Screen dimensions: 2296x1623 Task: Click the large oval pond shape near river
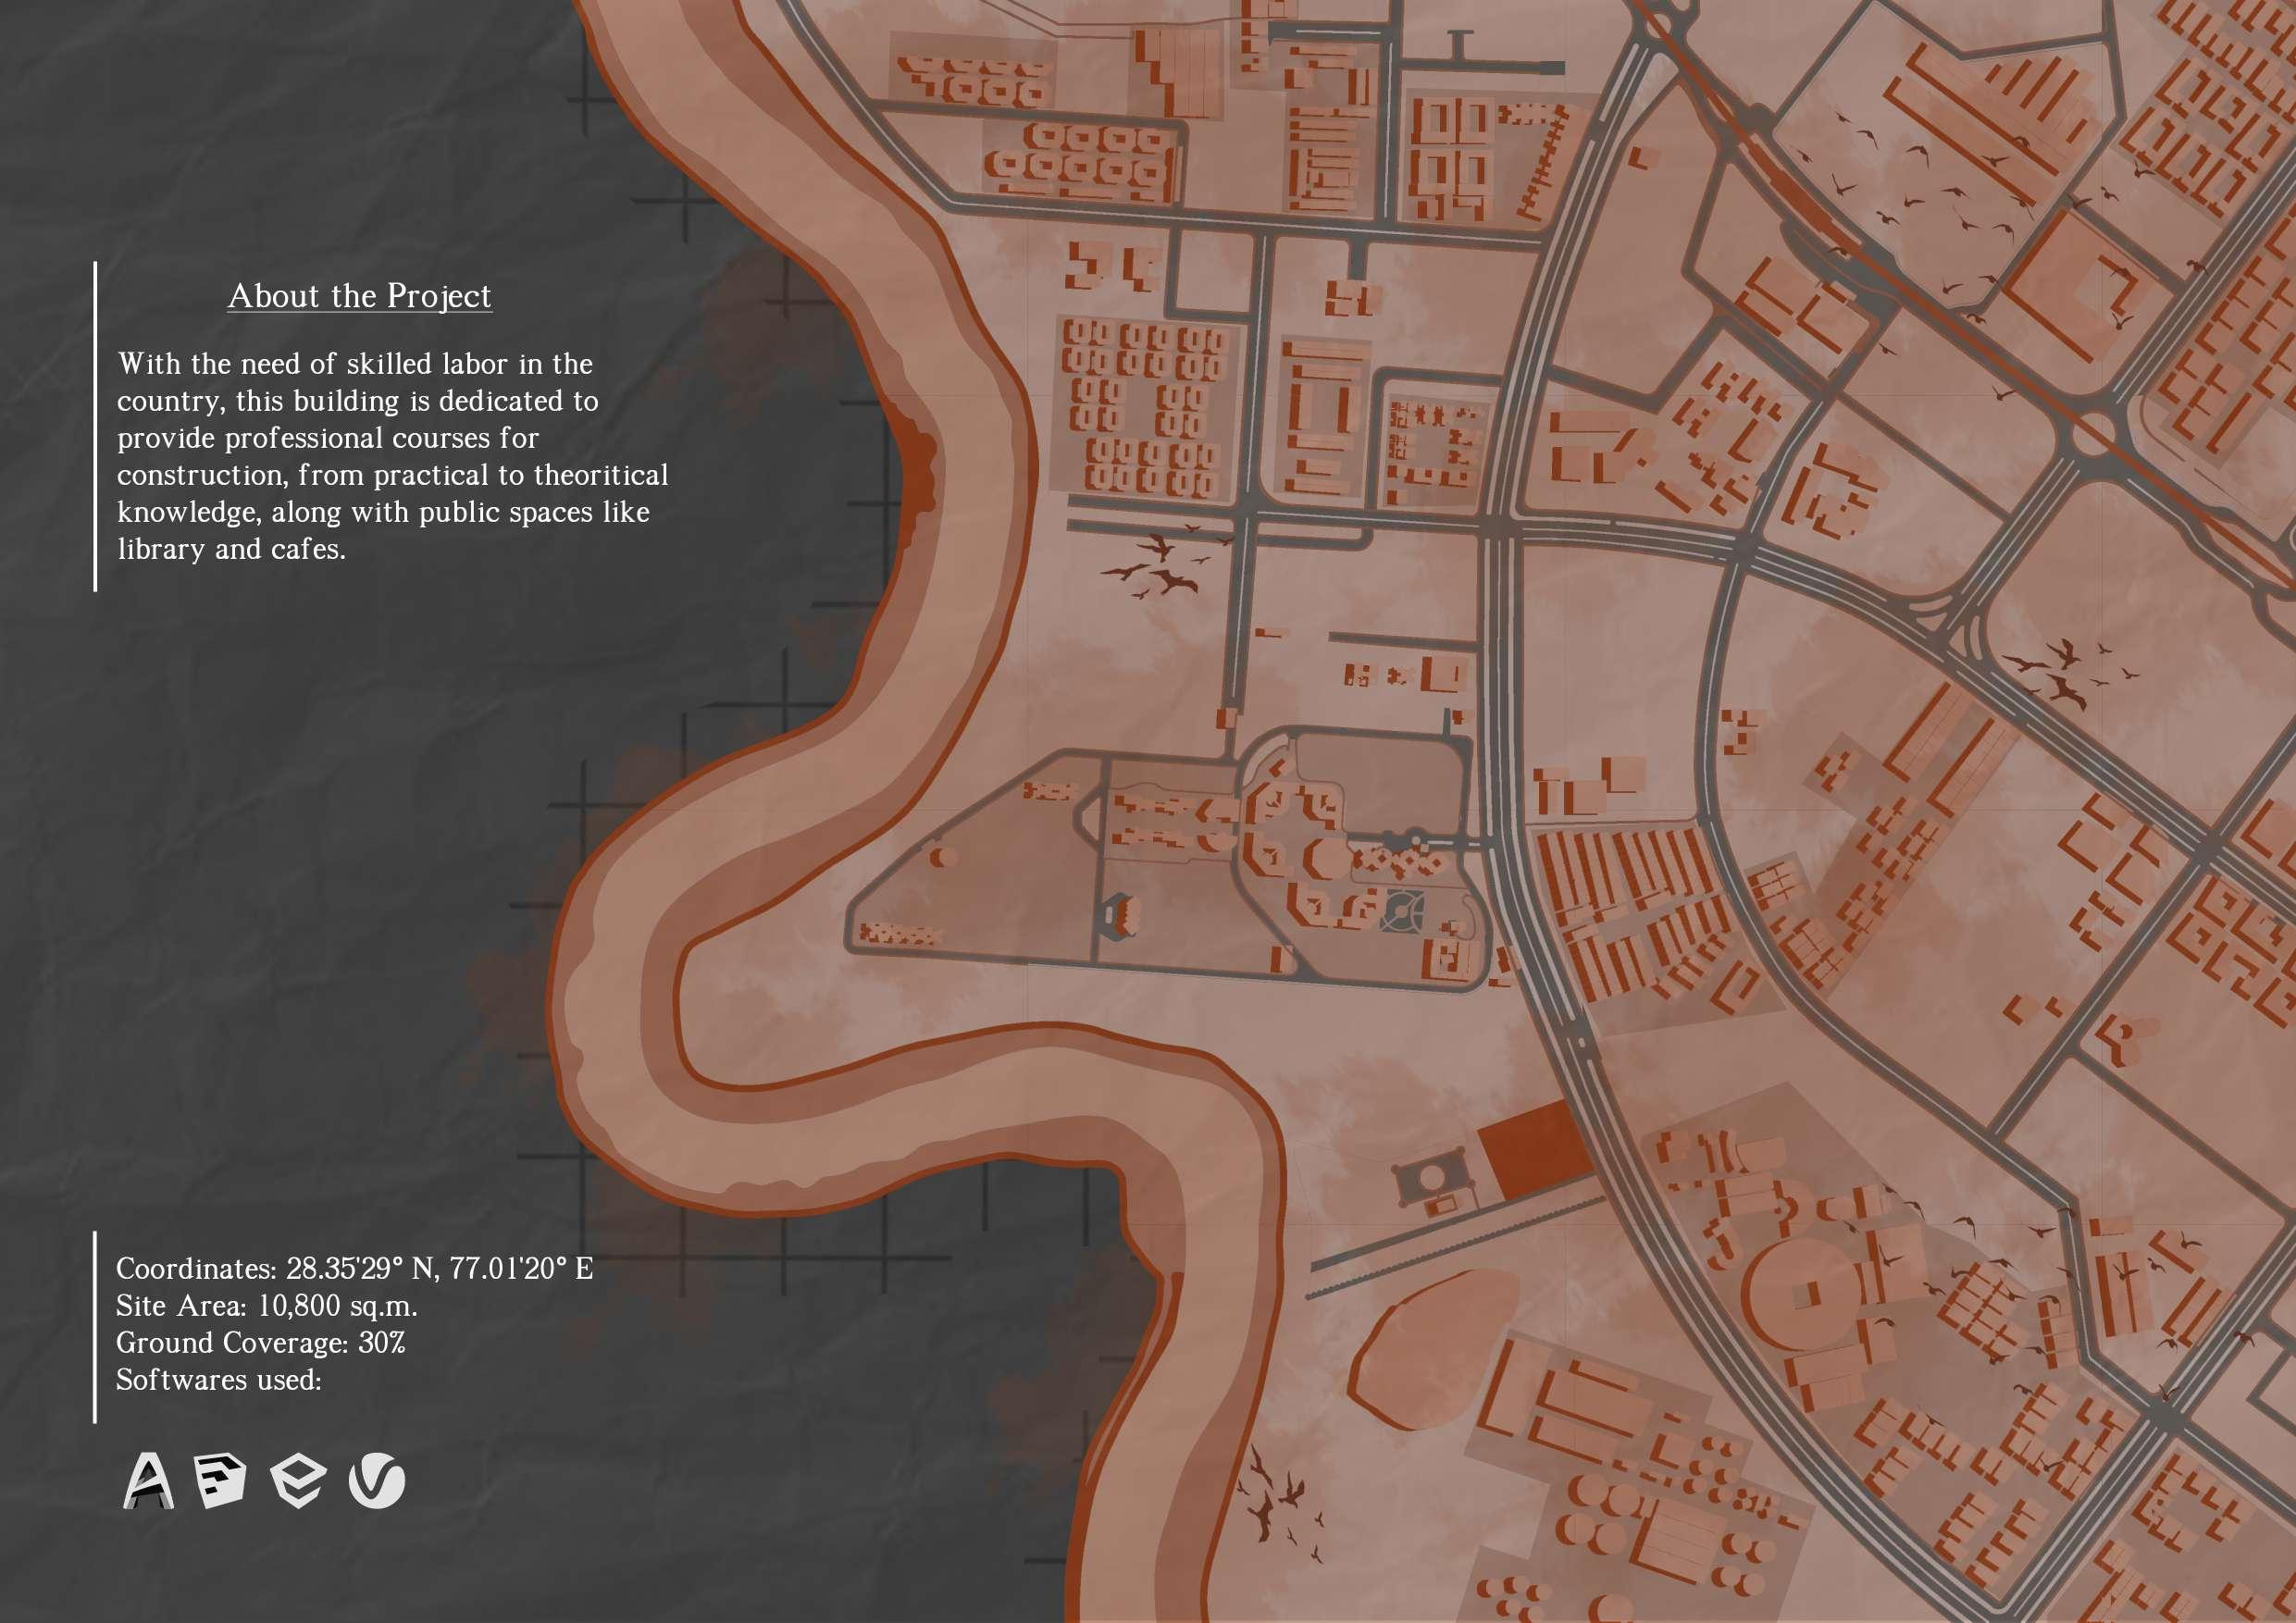click(x=1432, y=1350)
